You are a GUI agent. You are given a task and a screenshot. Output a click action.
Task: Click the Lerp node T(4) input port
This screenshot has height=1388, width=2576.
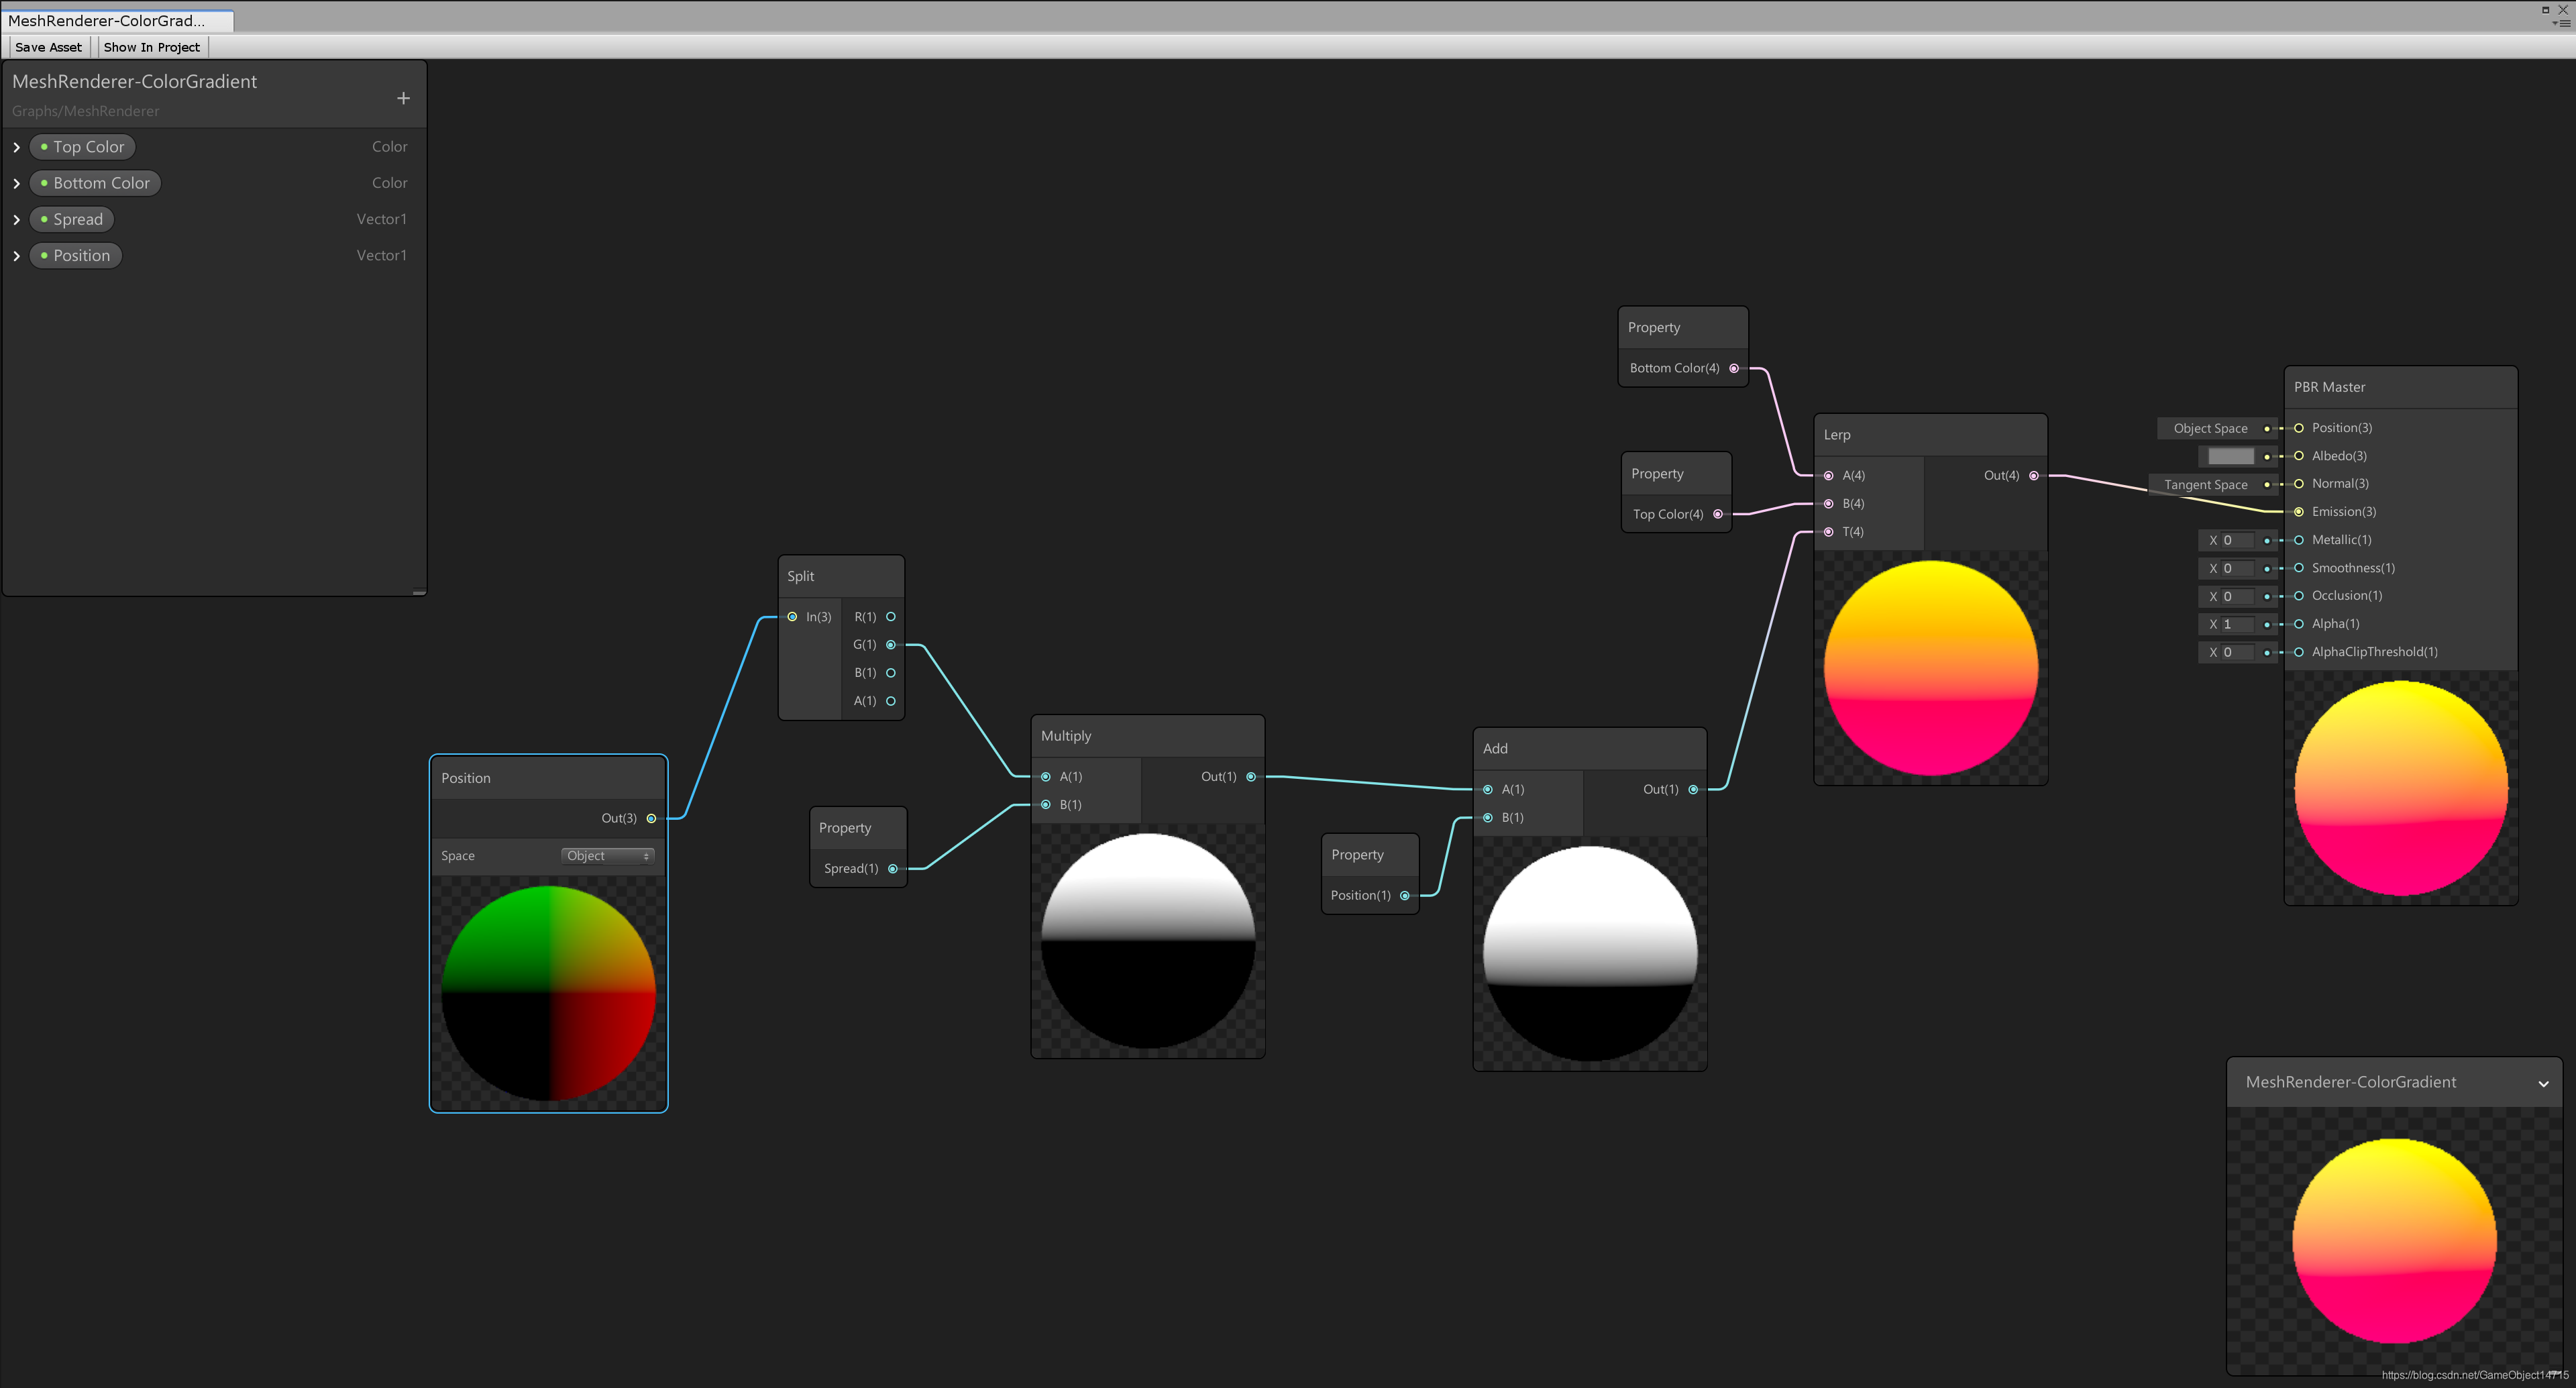click(x=1829, y=532)
